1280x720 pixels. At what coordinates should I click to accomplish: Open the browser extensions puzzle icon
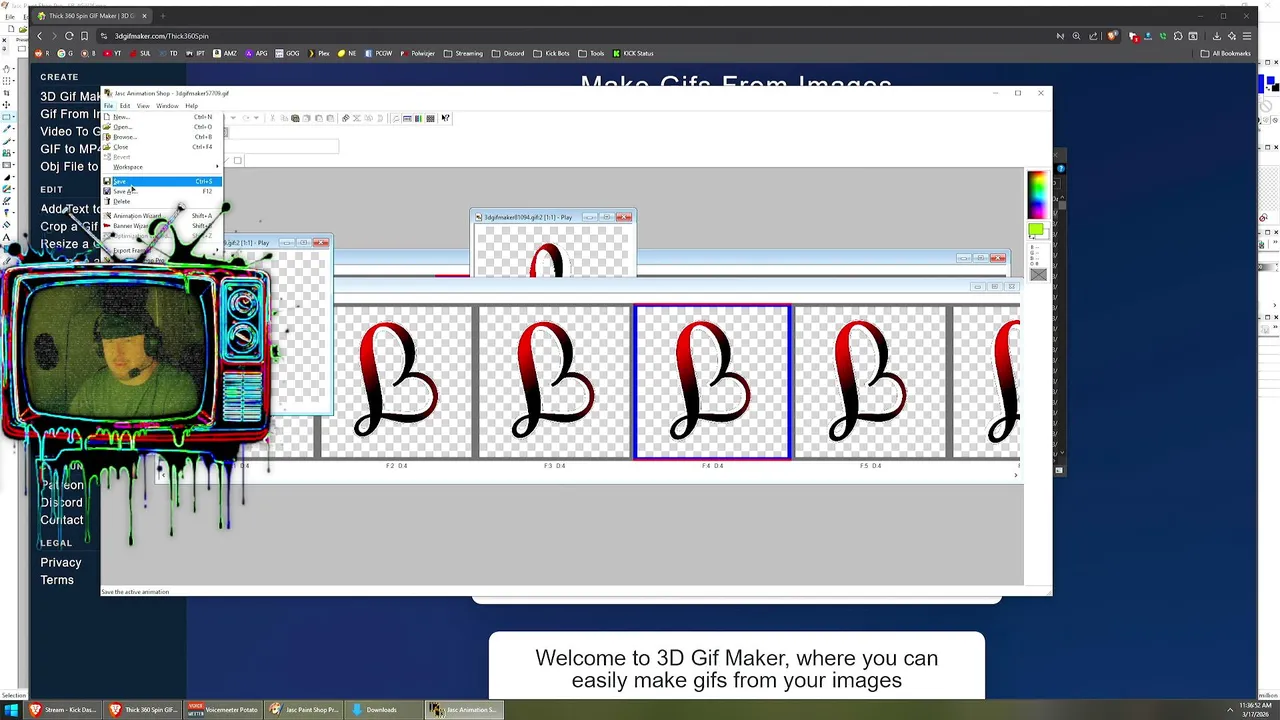click(1178, 36)
